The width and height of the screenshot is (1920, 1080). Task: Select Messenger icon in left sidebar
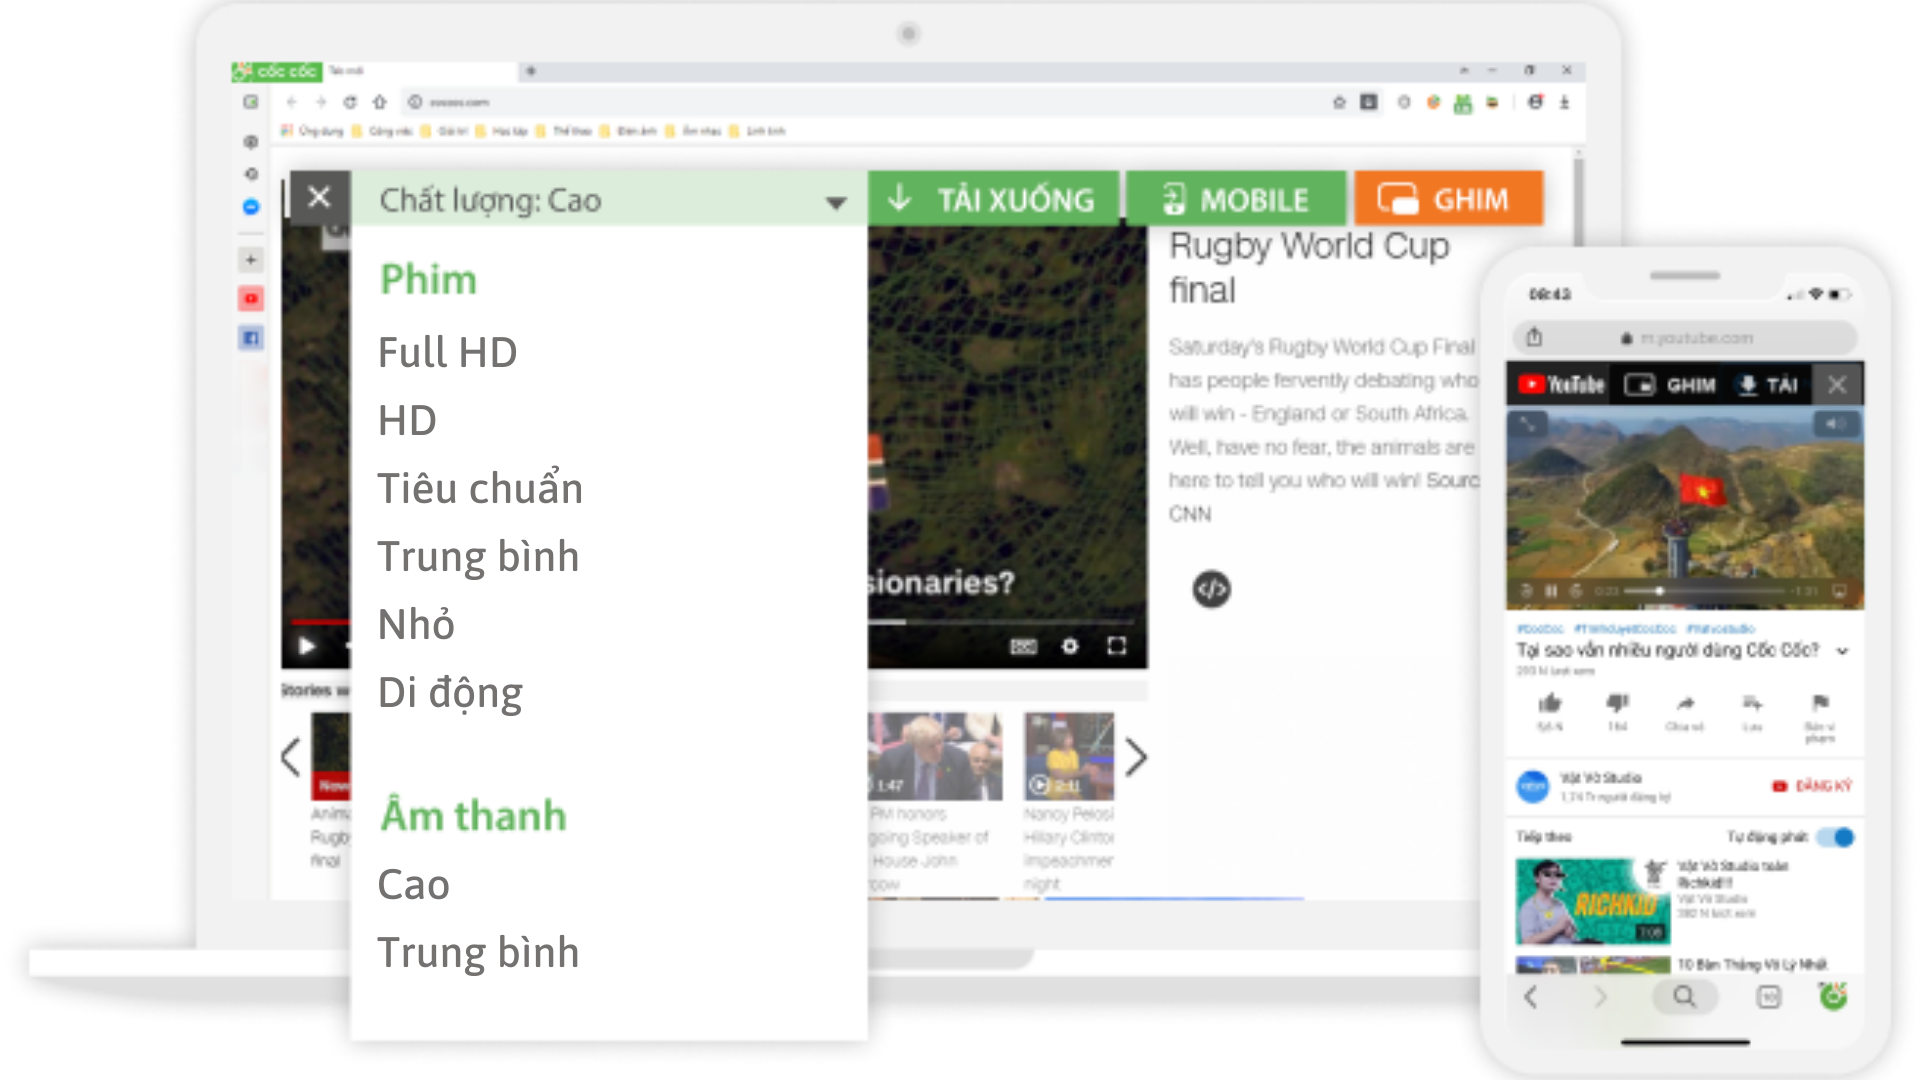point(251,207)
